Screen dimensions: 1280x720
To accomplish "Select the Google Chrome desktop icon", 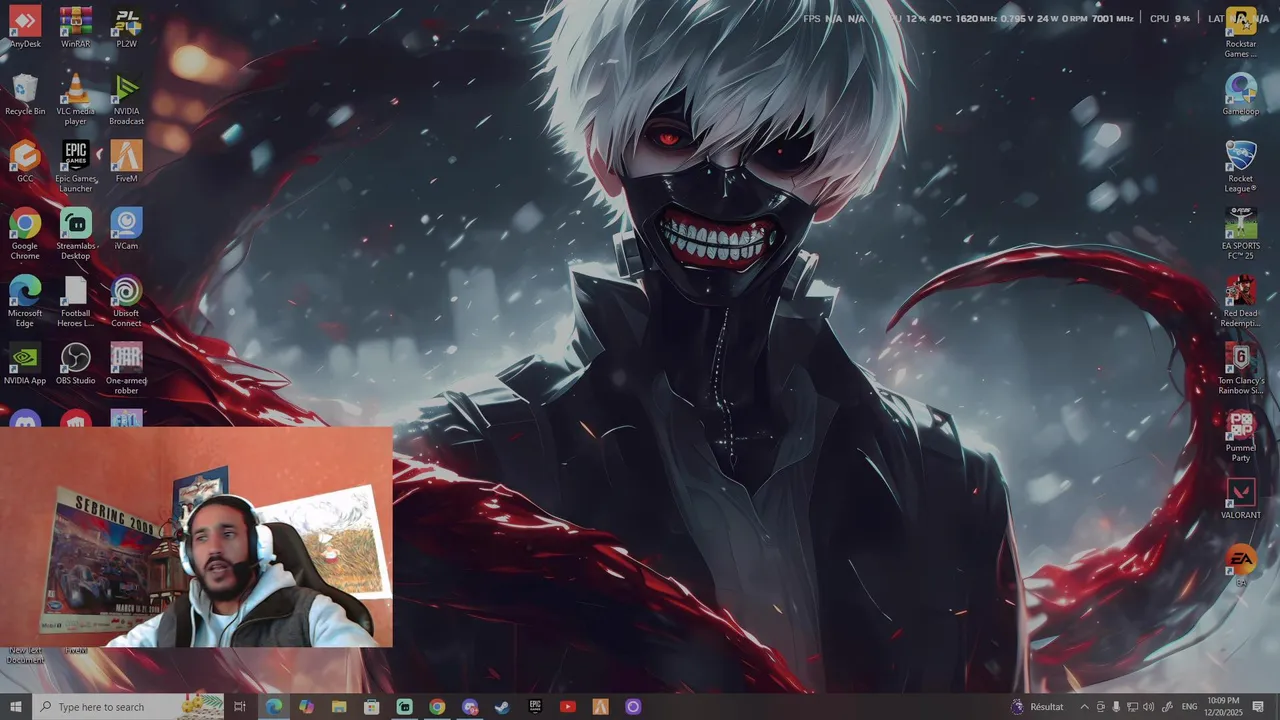I will [25, 233].
